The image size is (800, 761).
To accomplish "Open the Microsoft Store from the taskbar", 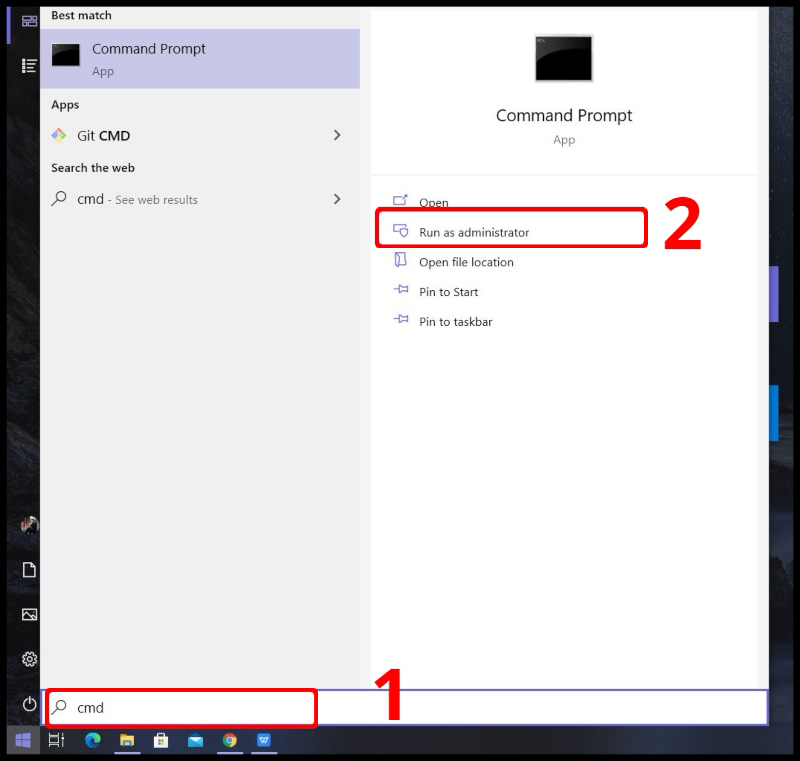I will point(161,741).
